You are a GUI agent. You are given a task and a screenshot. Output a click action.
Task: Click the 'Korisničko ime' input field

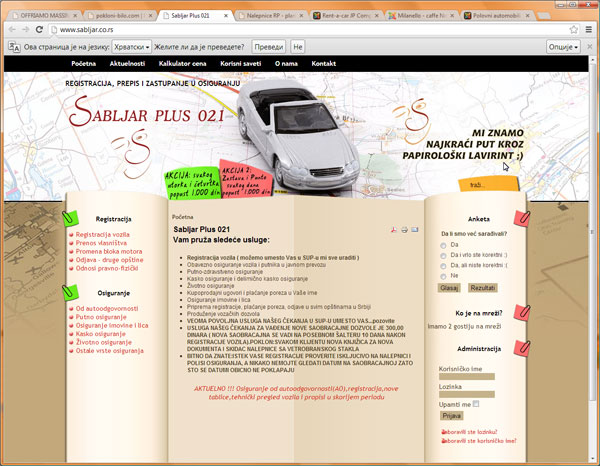[x=473, y=378]
